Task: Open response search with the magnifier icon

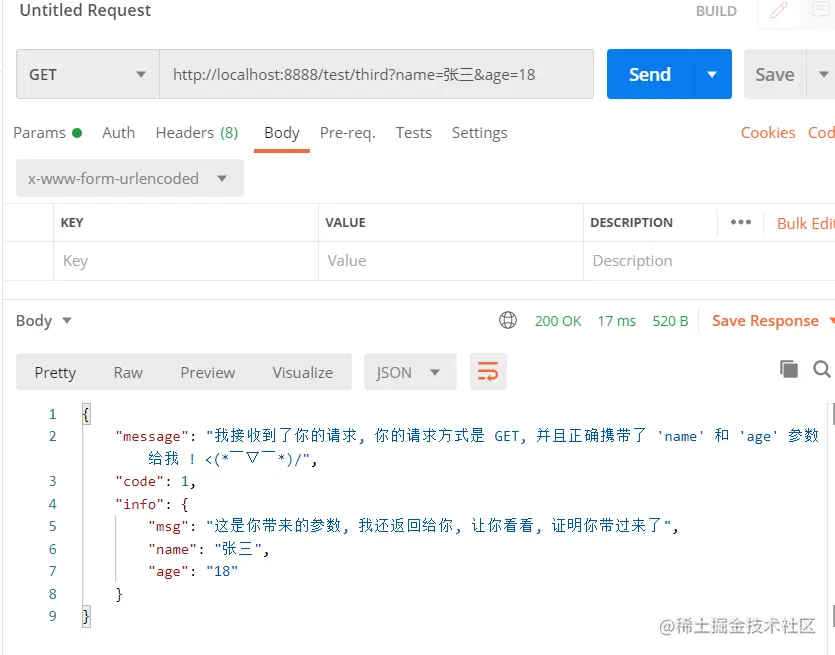Action: point(822,370)
